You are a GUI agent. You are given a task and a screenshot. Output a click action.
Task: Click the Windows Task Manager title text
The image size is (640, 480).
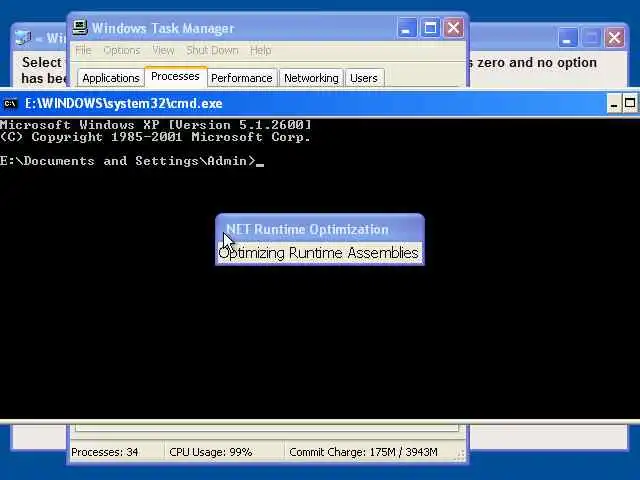point(163,28)
